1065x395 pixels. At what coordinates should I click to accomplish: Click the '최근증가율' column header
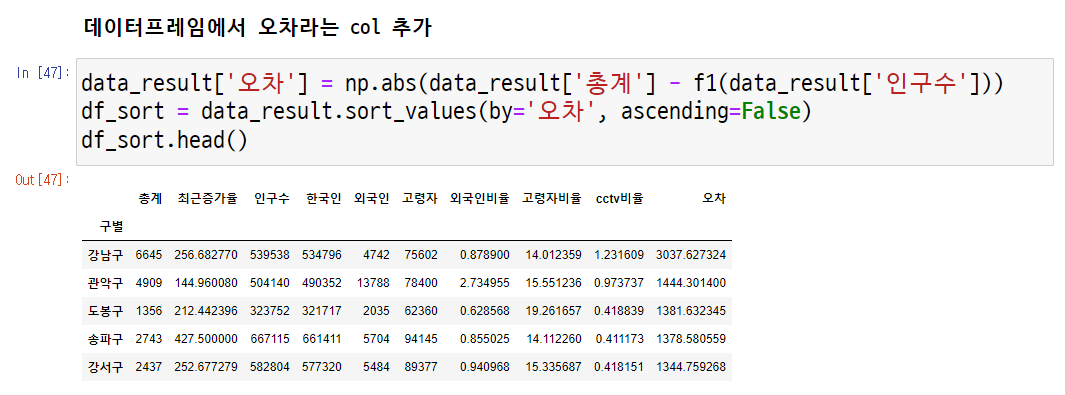coord(208,199)
